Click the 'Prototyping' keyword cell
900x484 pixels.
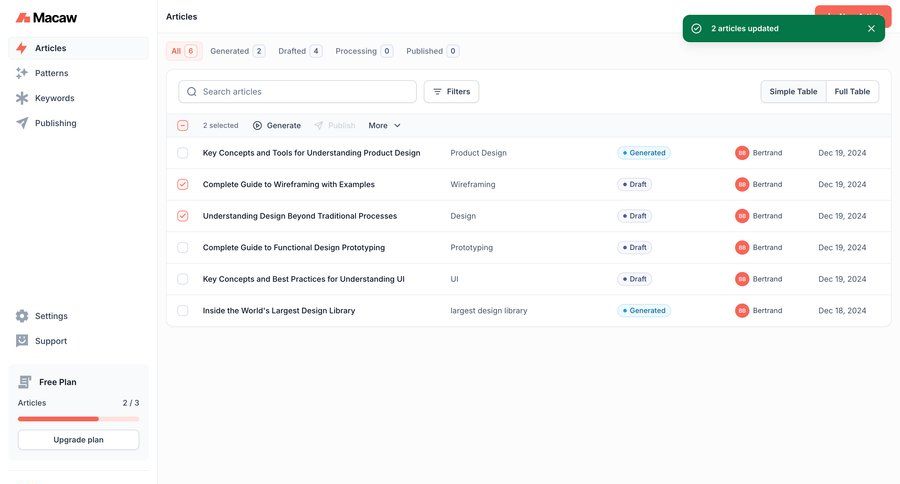[x=472, y=247]
